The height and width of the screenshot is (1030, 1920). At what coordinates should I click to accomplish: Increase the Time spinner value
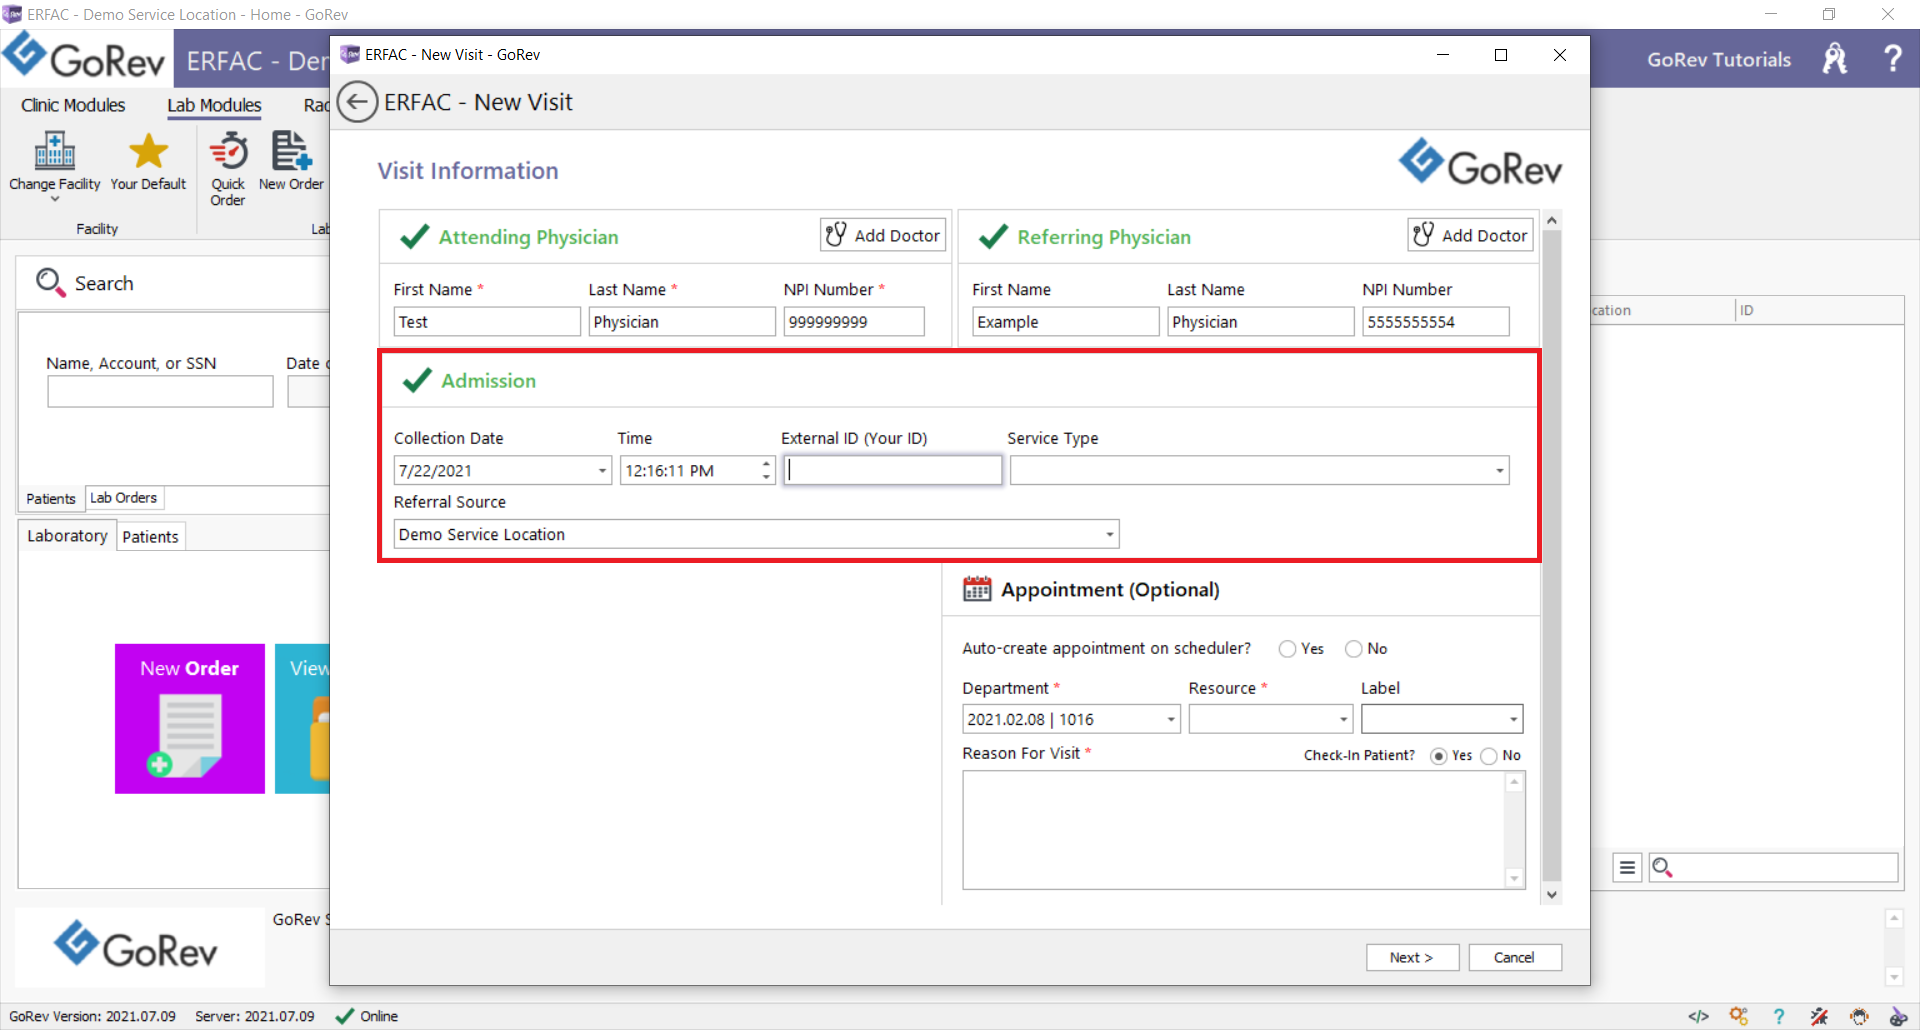coord(766,464)
